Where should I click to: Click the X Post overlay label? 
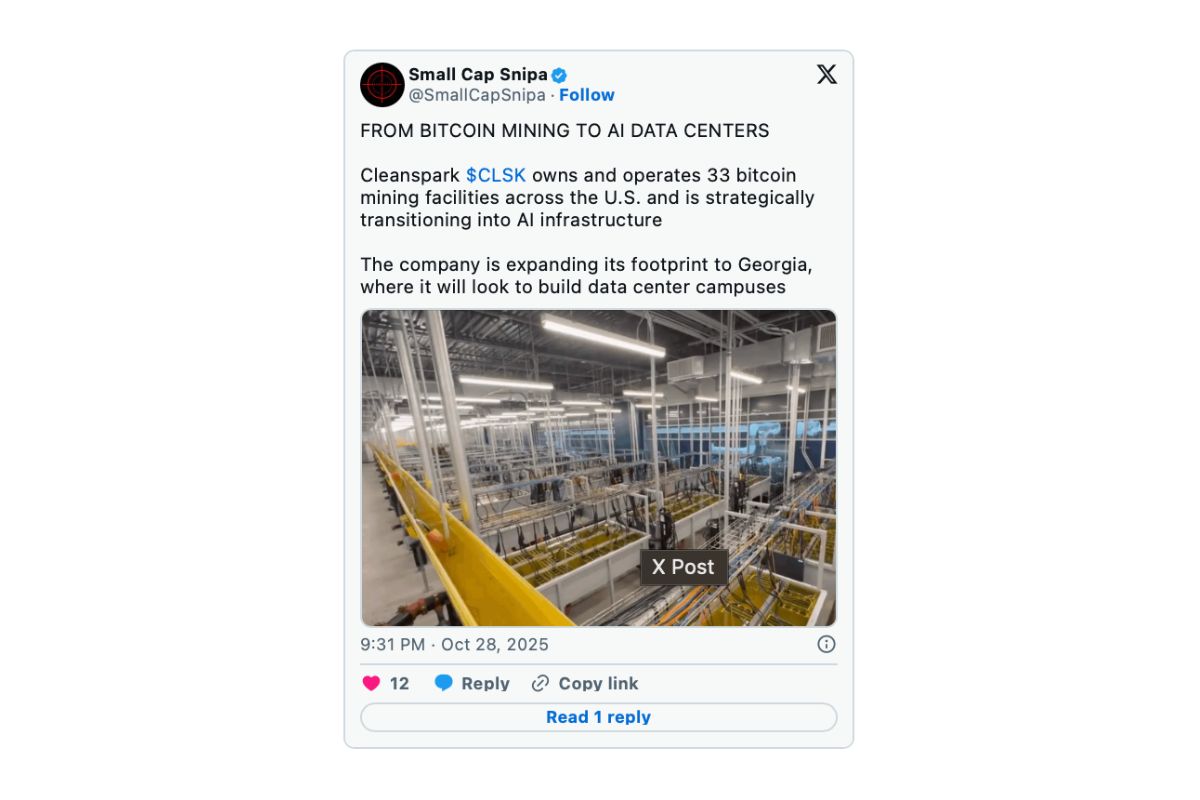point(683,567)
